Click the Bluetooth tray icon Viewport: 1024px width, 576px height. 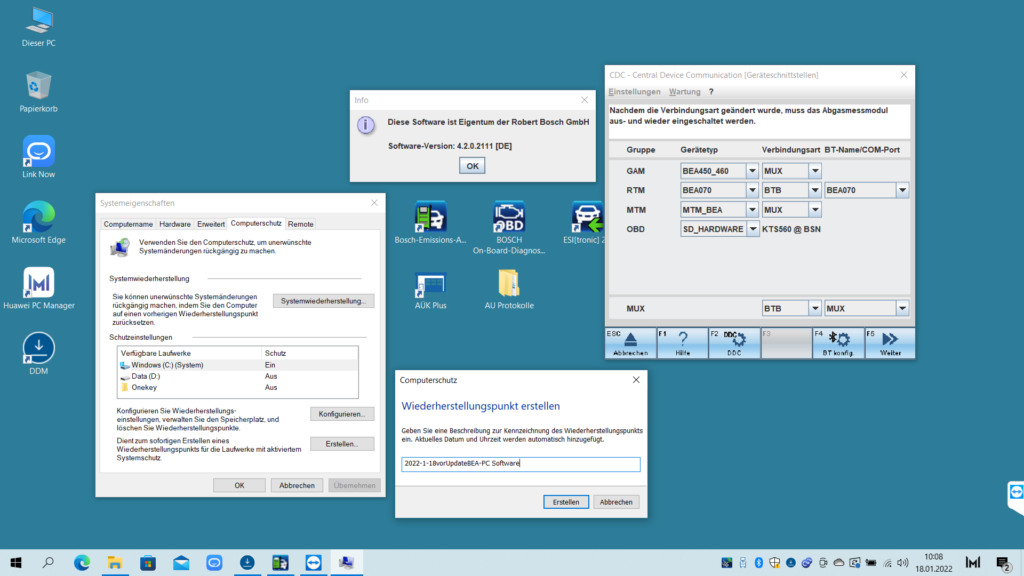tap(758, 562)
